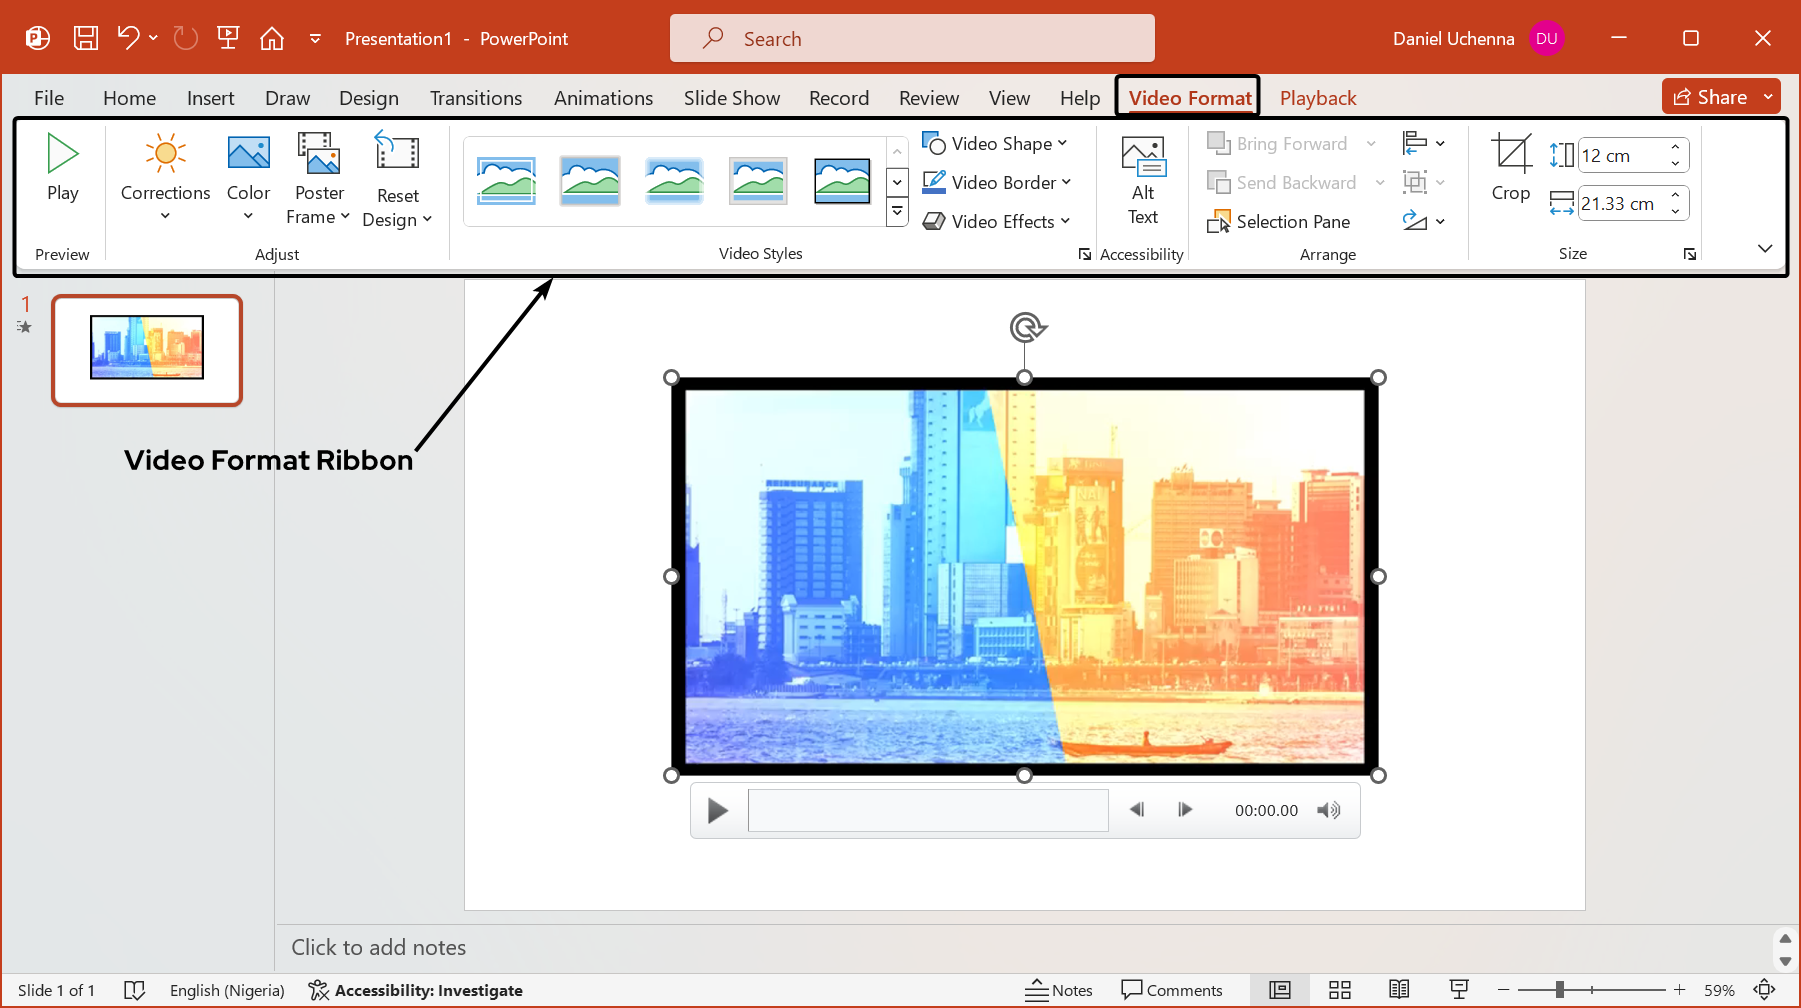Viewport: 1801px width, 1008px height.
Task: Open Comments from the status bar
Action: pyautogui.click(x=1172, y=990)
